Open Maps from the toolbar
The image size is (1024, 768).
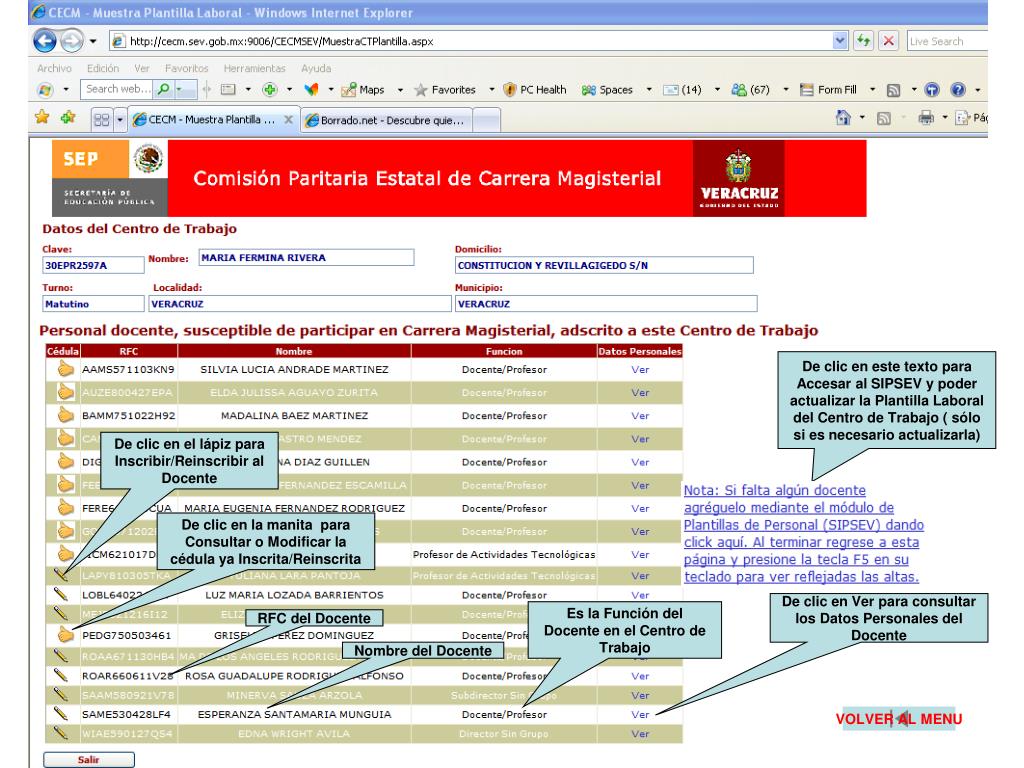pos(364,89)
